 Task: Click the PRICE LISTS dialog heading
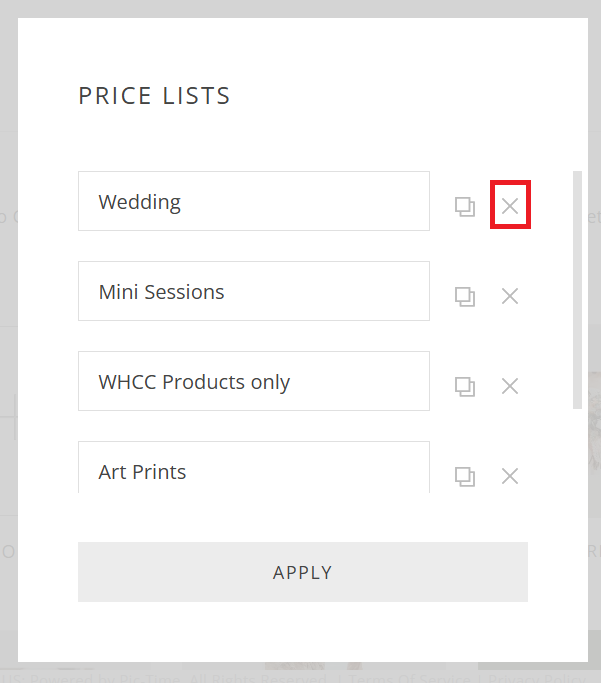point(154,96)
